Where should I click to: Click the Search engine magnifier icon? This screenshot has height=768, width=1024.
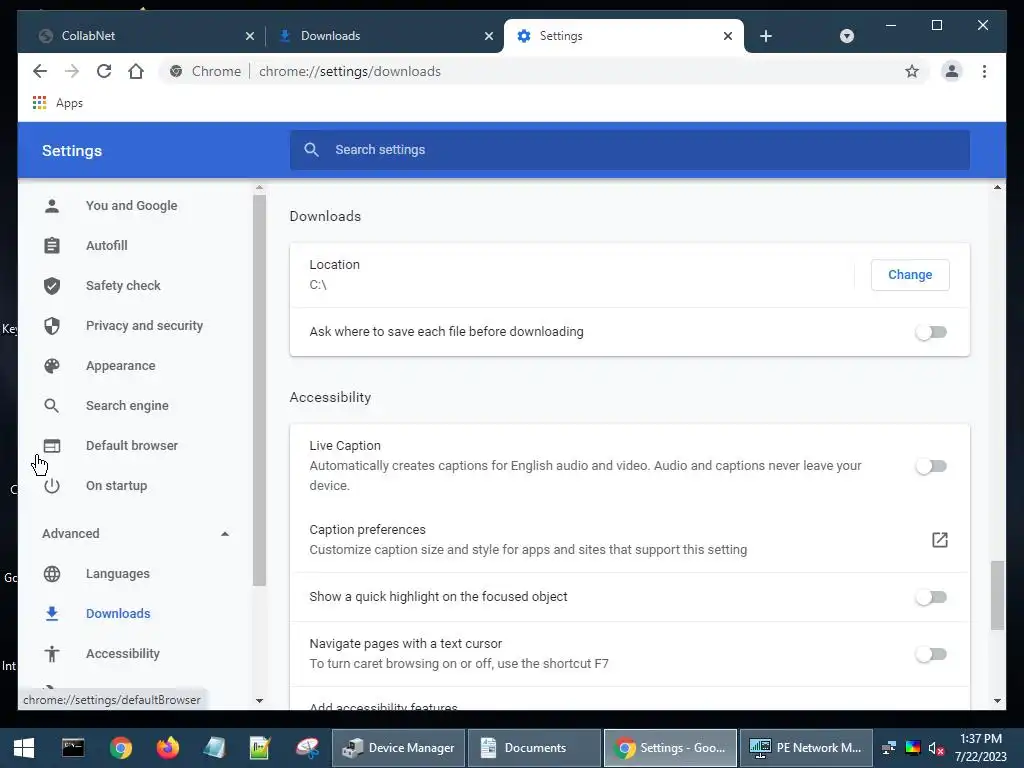pos(52,406)
